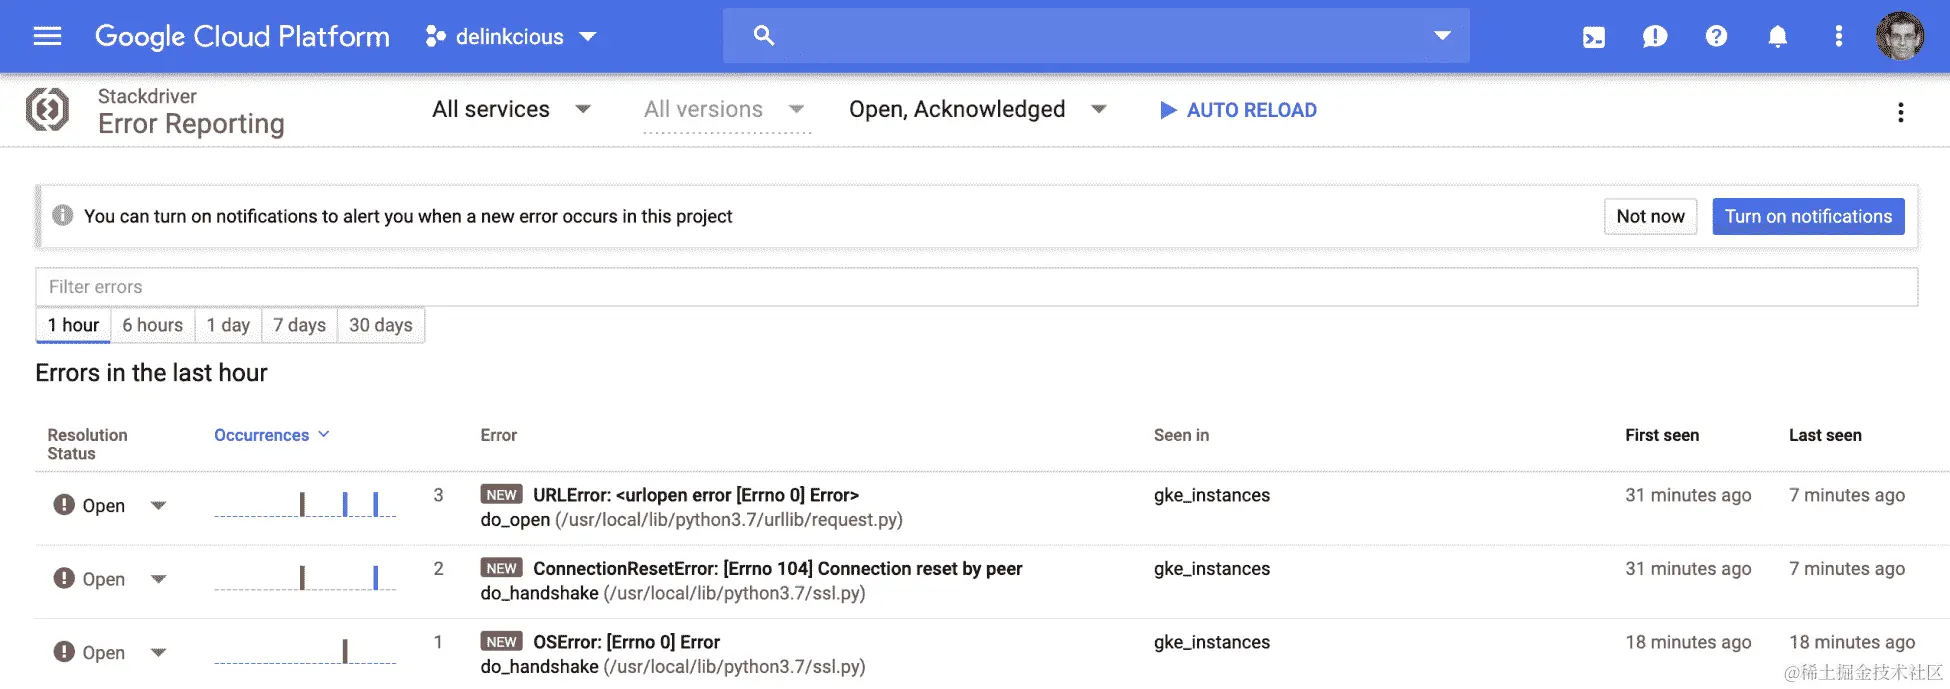The image size is (1950, 689).
Task: Expand status dropdown for ConnectionResetError row
Action: [158, 579]
